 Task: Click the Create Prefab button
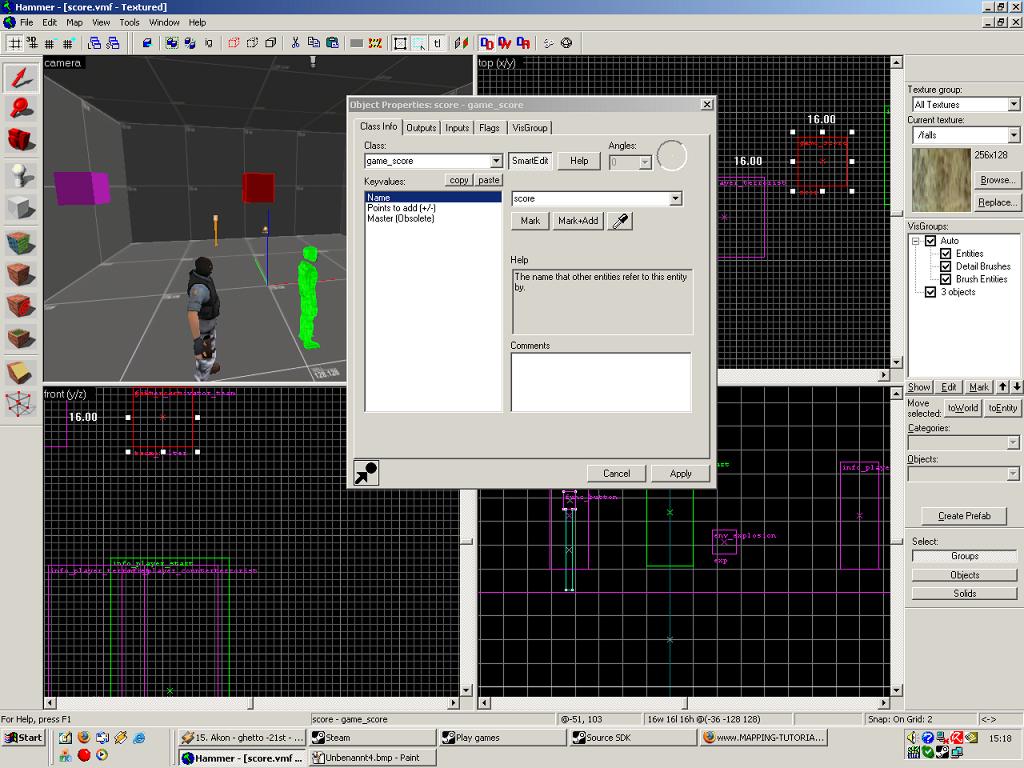[x=964, y=516]
